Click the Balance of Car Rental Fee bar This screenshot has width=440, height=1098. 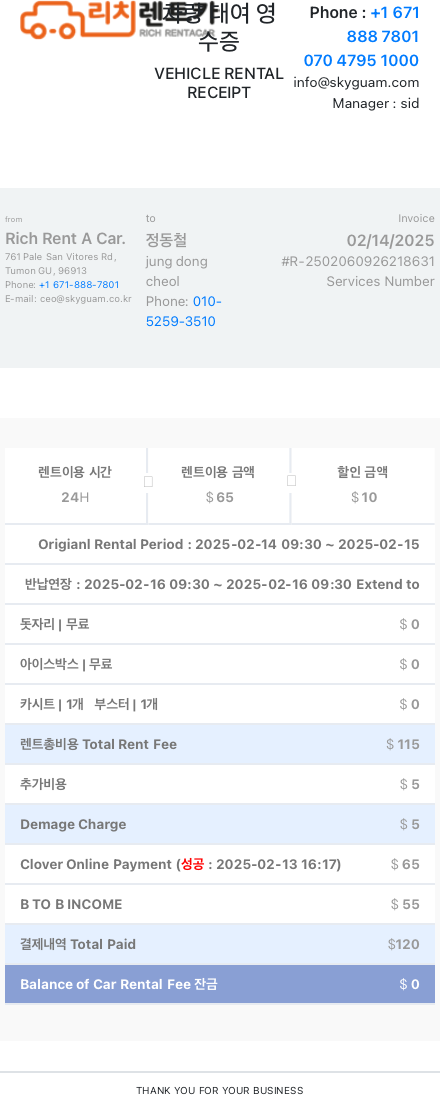tap(220, 984)
